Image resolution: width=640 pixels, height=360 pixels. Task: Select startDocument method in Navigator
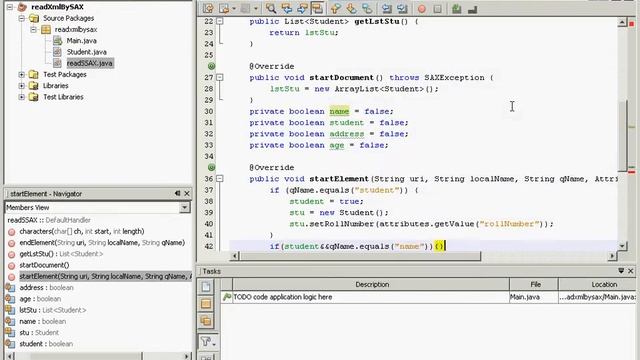click(x=44, y=265)
